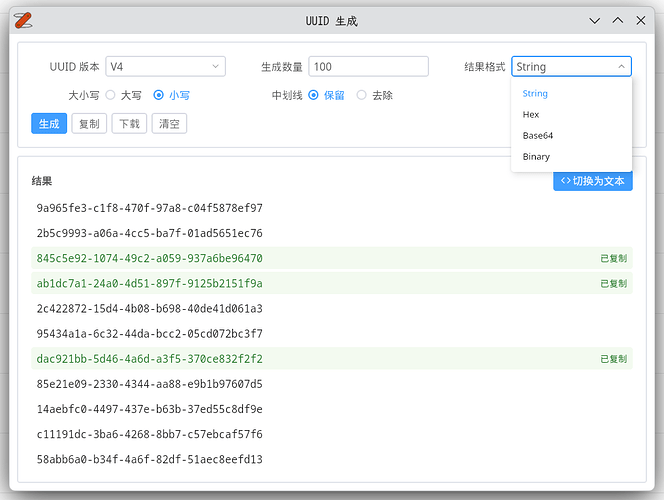Viewport: 664px width, 500px height.
Task: Click the blue 生成 generate button
Action: [49, 124]
